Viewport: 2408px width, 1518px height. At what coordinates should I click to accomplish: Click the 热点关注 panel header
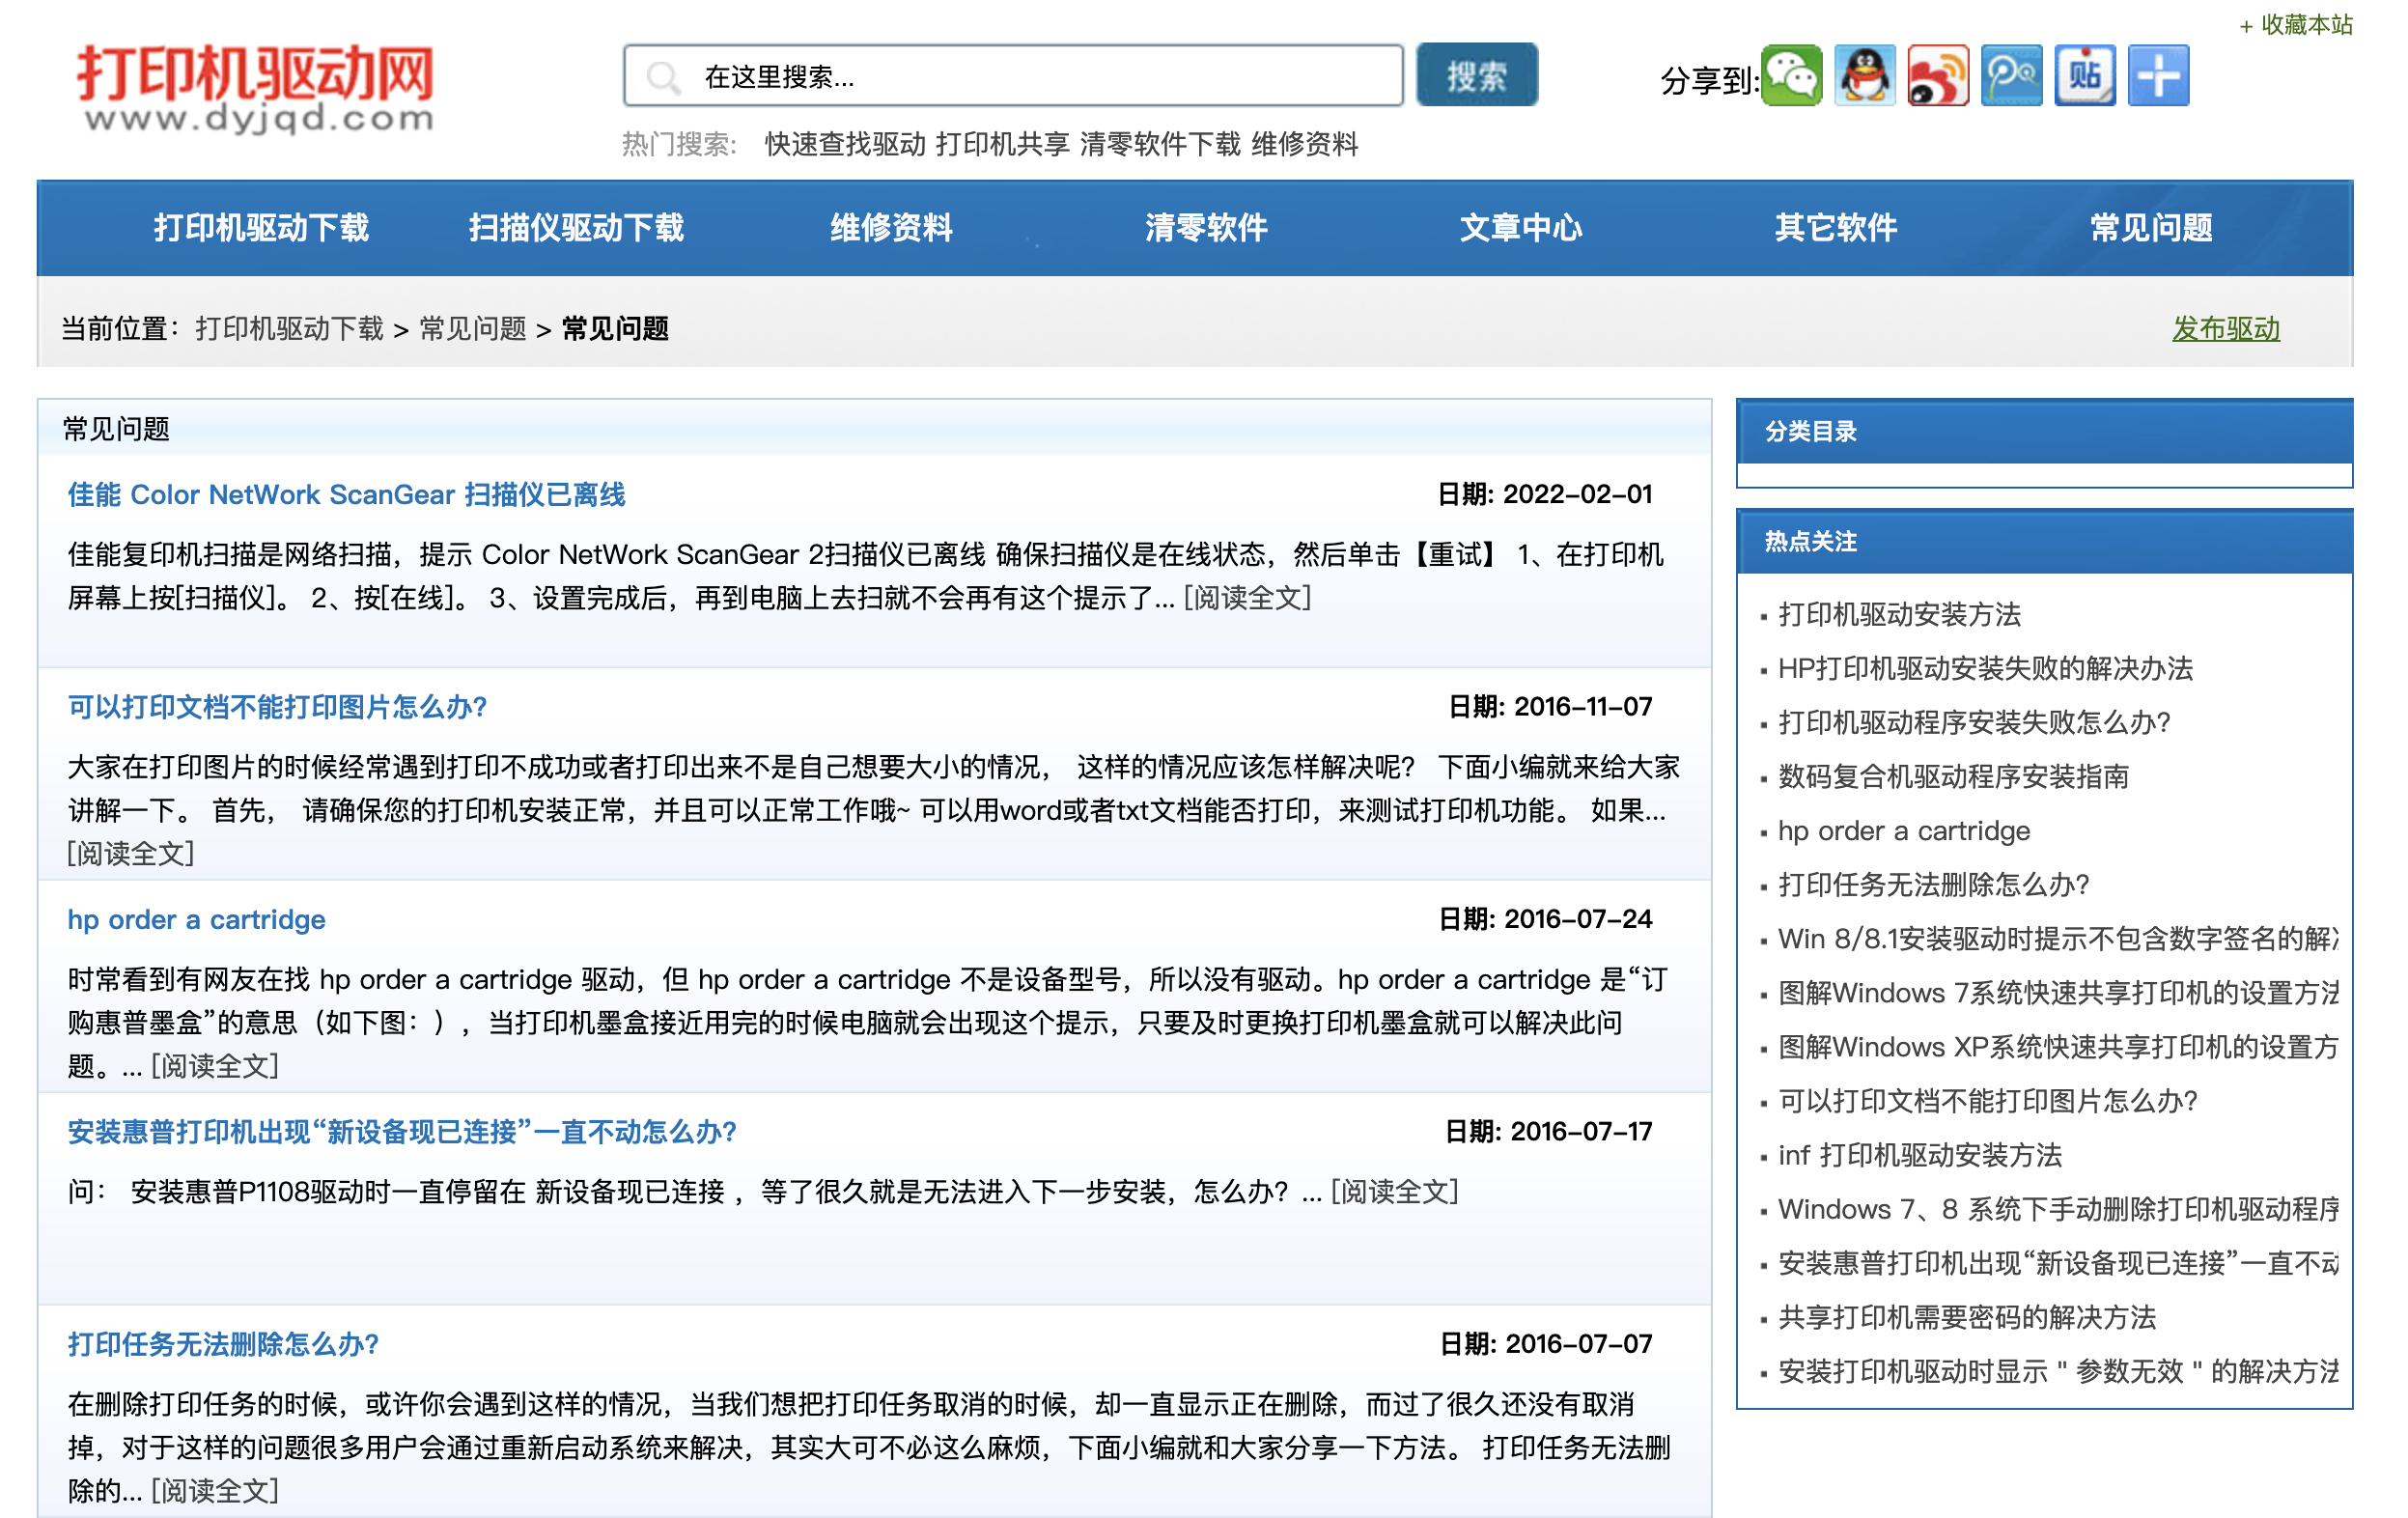point(2044,542)
